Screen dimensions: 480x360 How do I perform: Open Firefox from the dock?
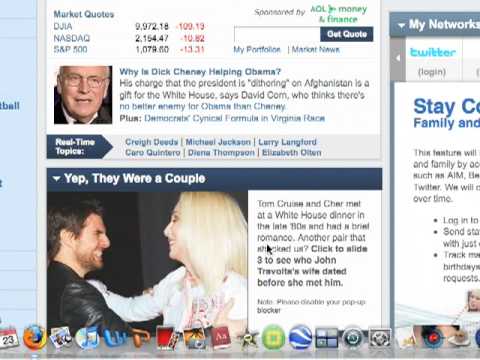(34, 337)
